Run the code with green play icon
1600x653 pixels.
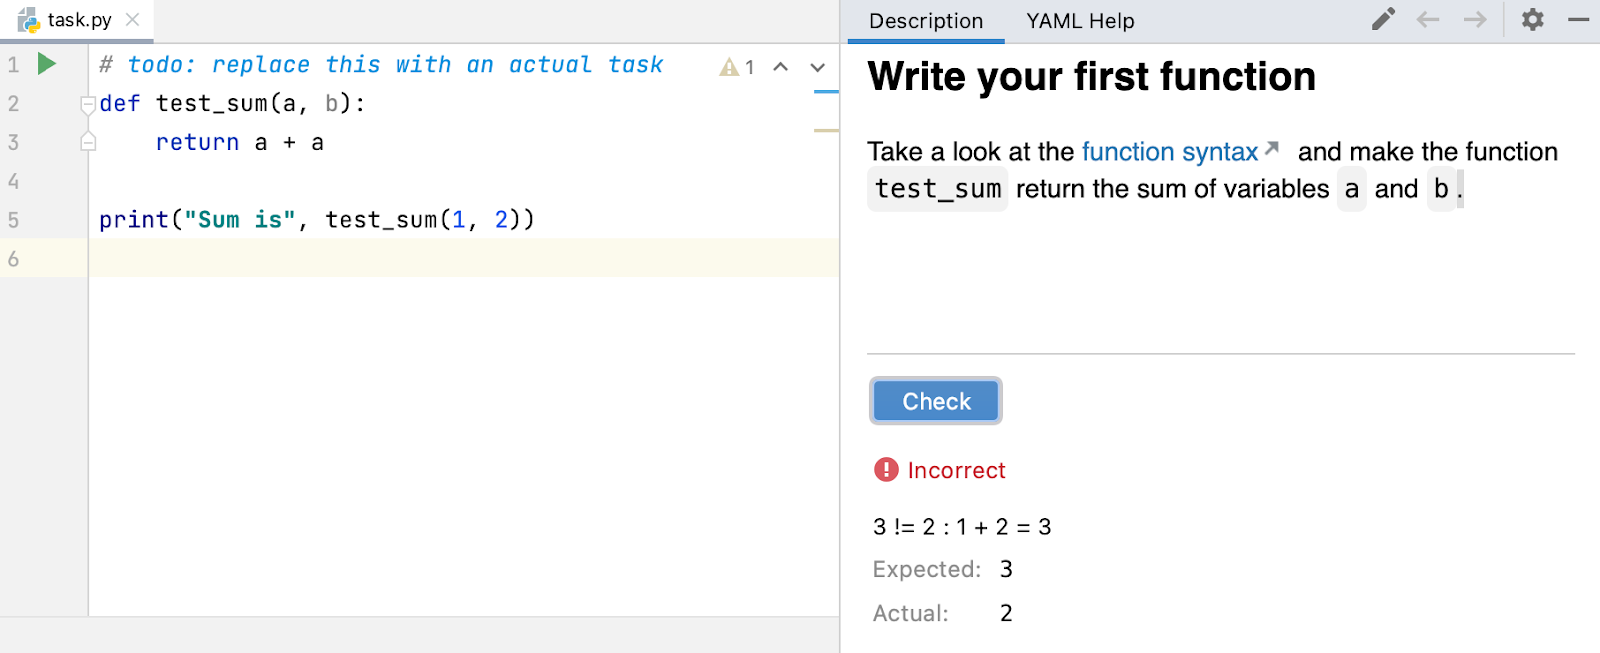pos(46,64)
